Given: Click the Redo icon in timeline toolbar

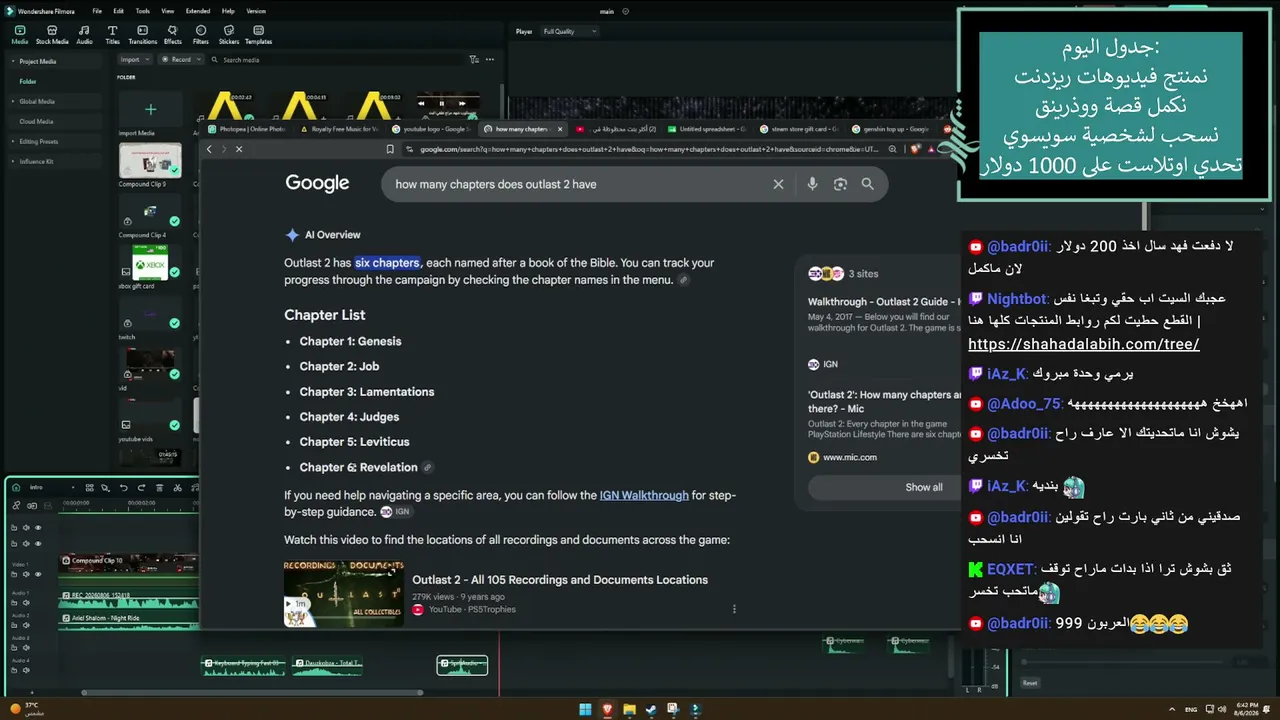Looking at the screenshot, I should [x=141, y=488].
